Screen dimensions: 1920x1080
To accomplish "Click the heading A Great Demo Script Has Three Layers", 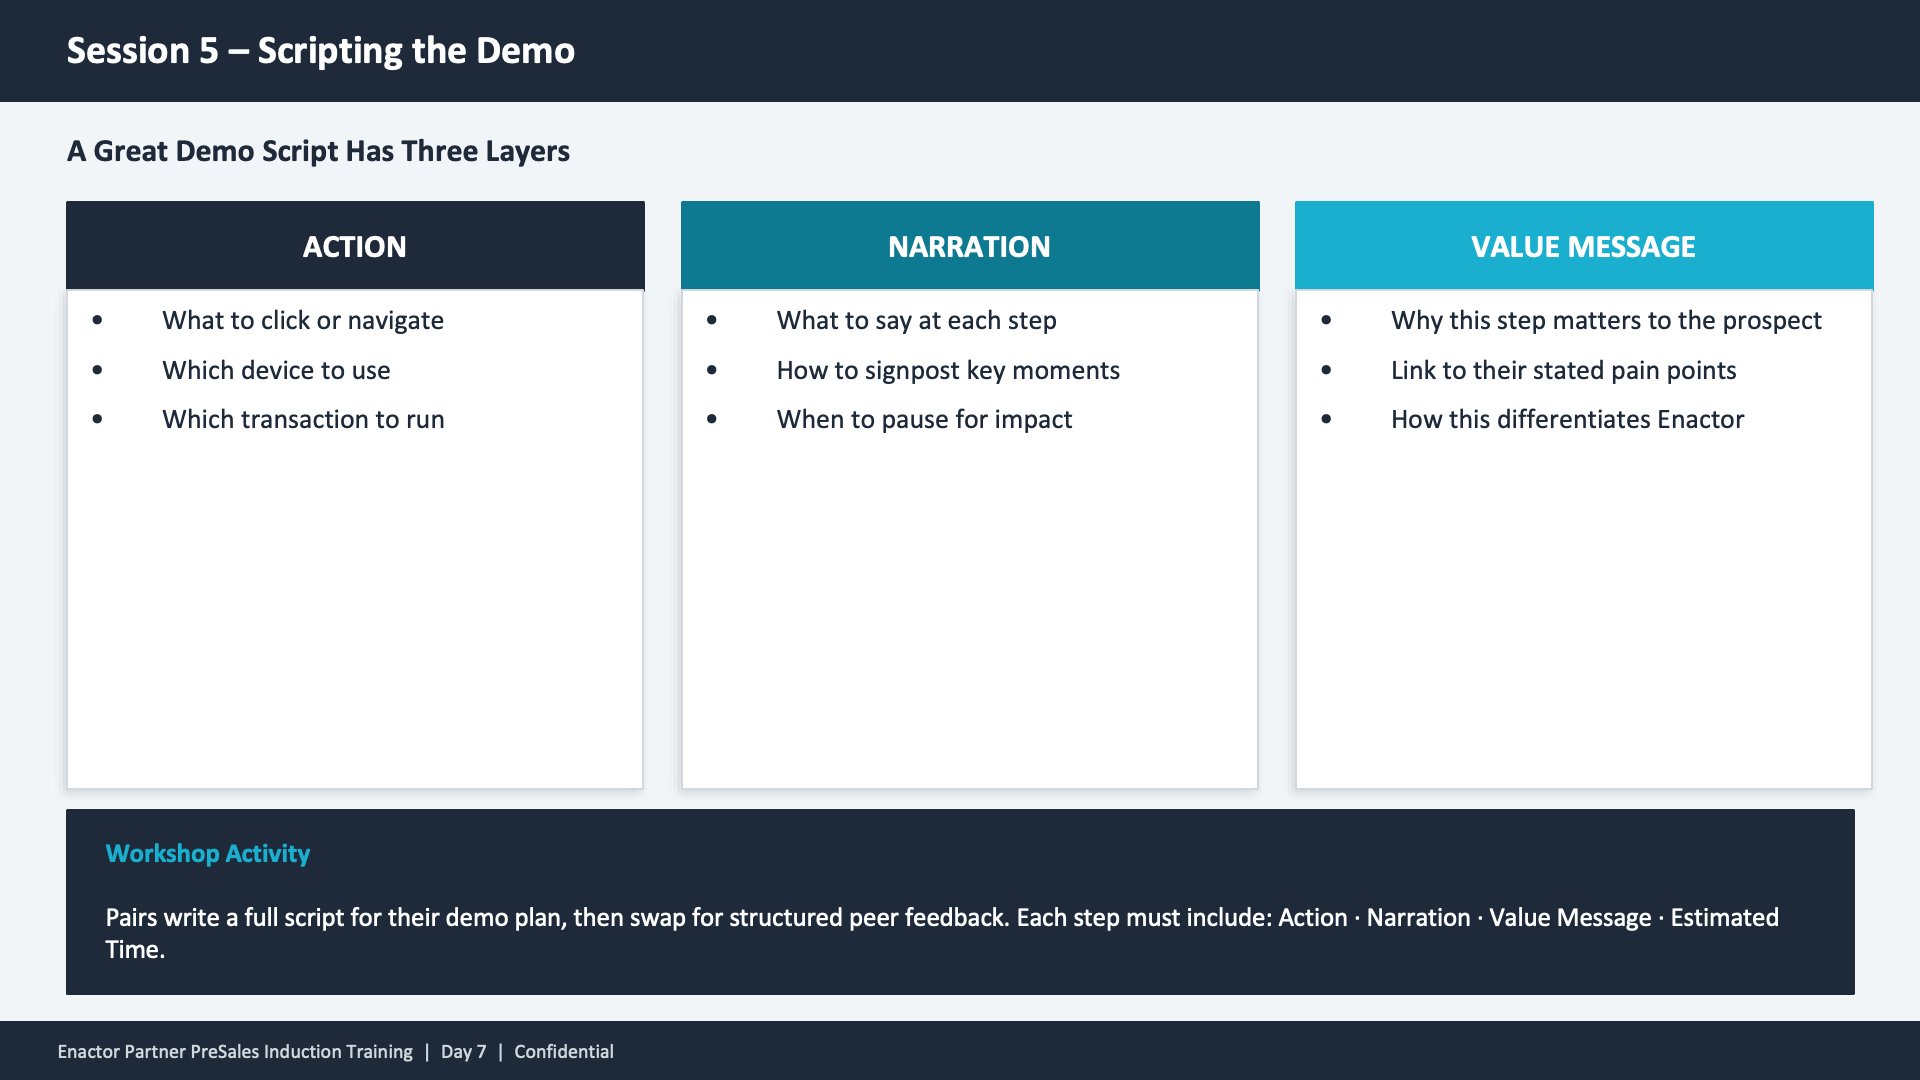I will 318,151.
